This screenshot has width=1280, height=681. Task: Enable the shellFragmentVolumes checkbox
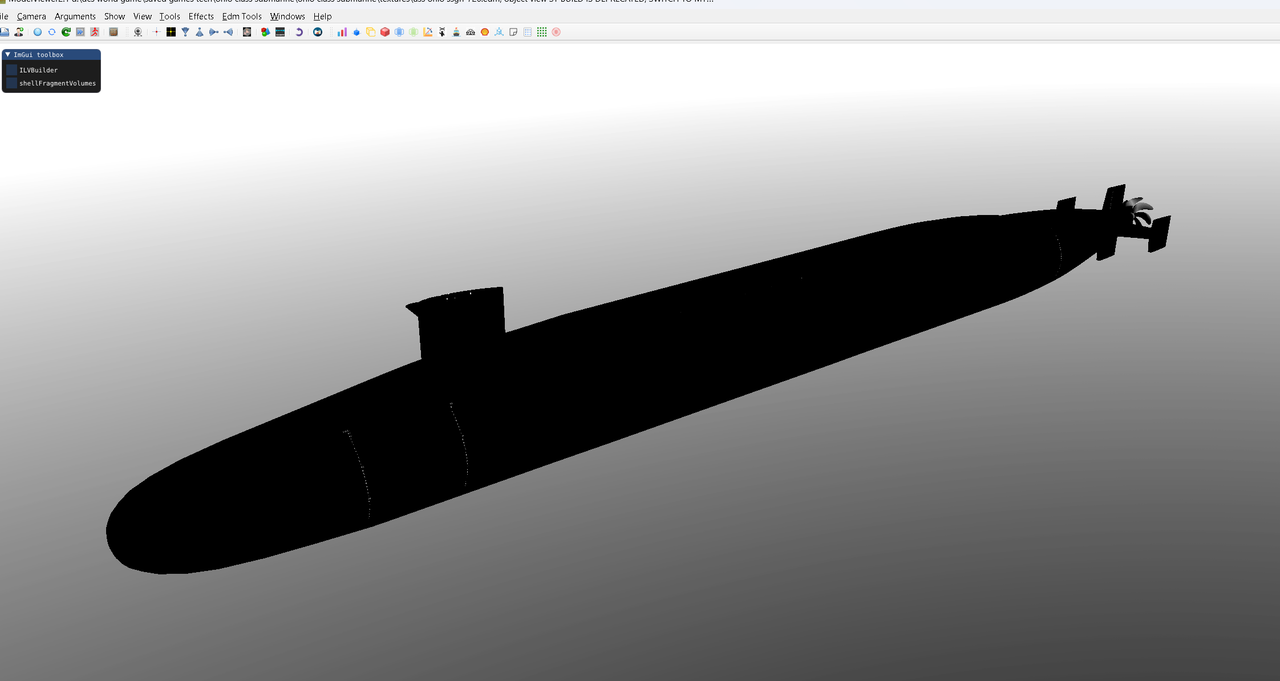tap(11, 83)
